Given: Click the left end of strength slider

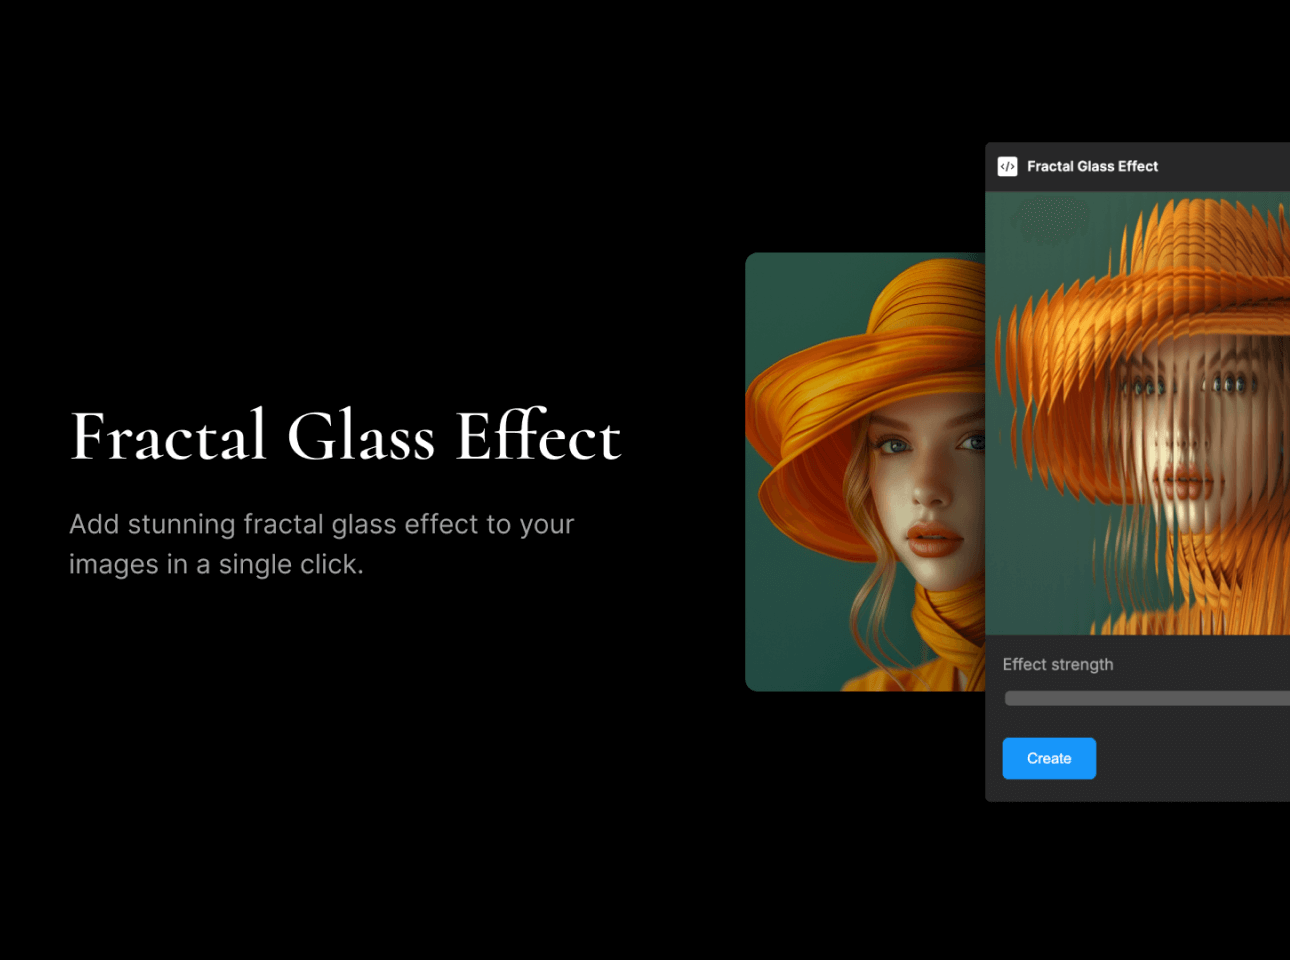Looking at the screenshot, I should click(x=1012, y=699).
